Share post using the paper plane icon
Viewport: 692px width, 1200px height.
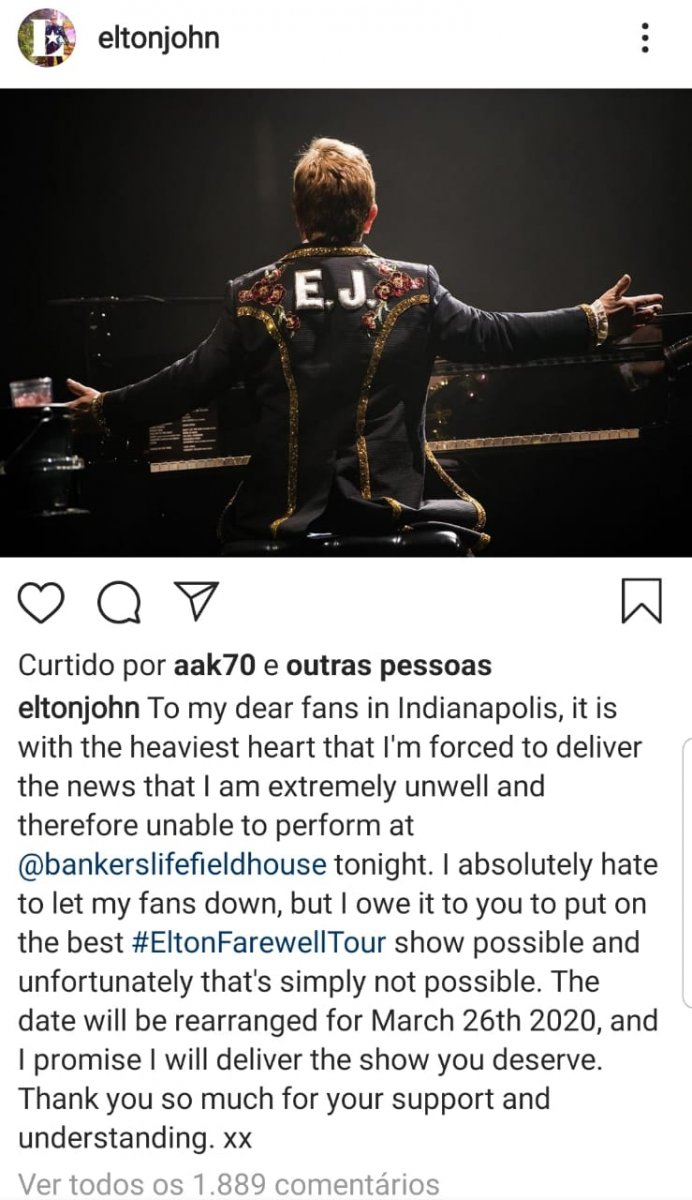click(196, 600)
